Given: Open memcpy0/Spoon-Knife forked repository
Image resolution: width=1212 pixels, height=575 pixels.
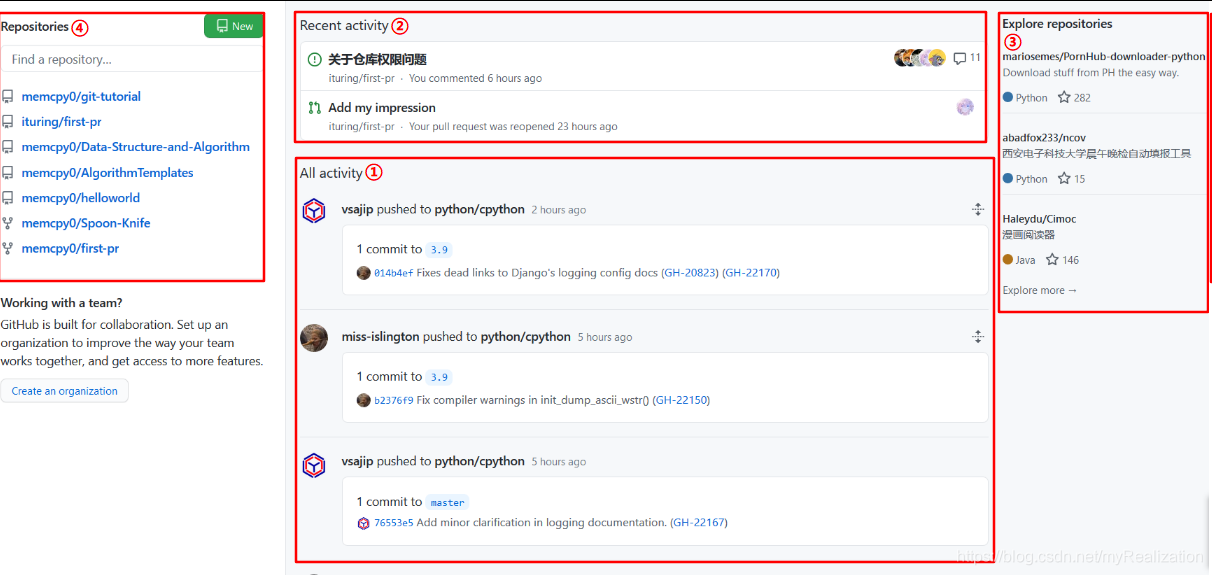Looking at the screenshot, I should [86, 223].
